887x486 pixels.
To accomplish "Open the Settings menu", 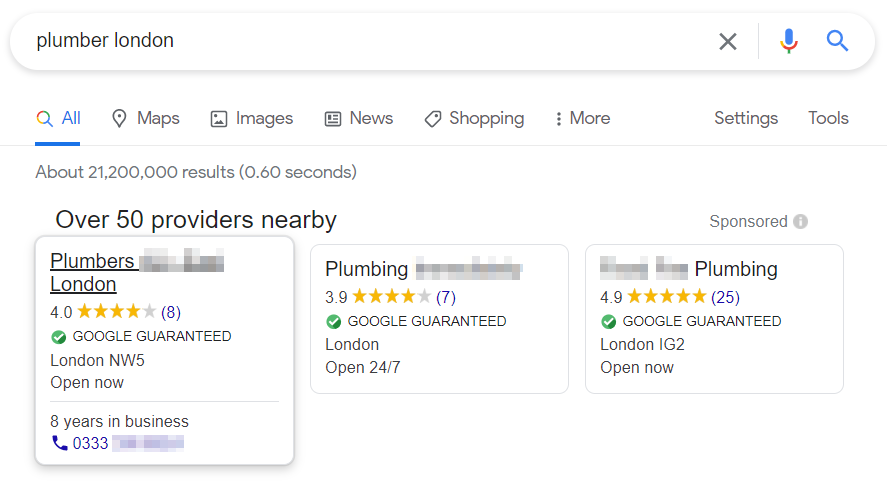I will [746, 118].
